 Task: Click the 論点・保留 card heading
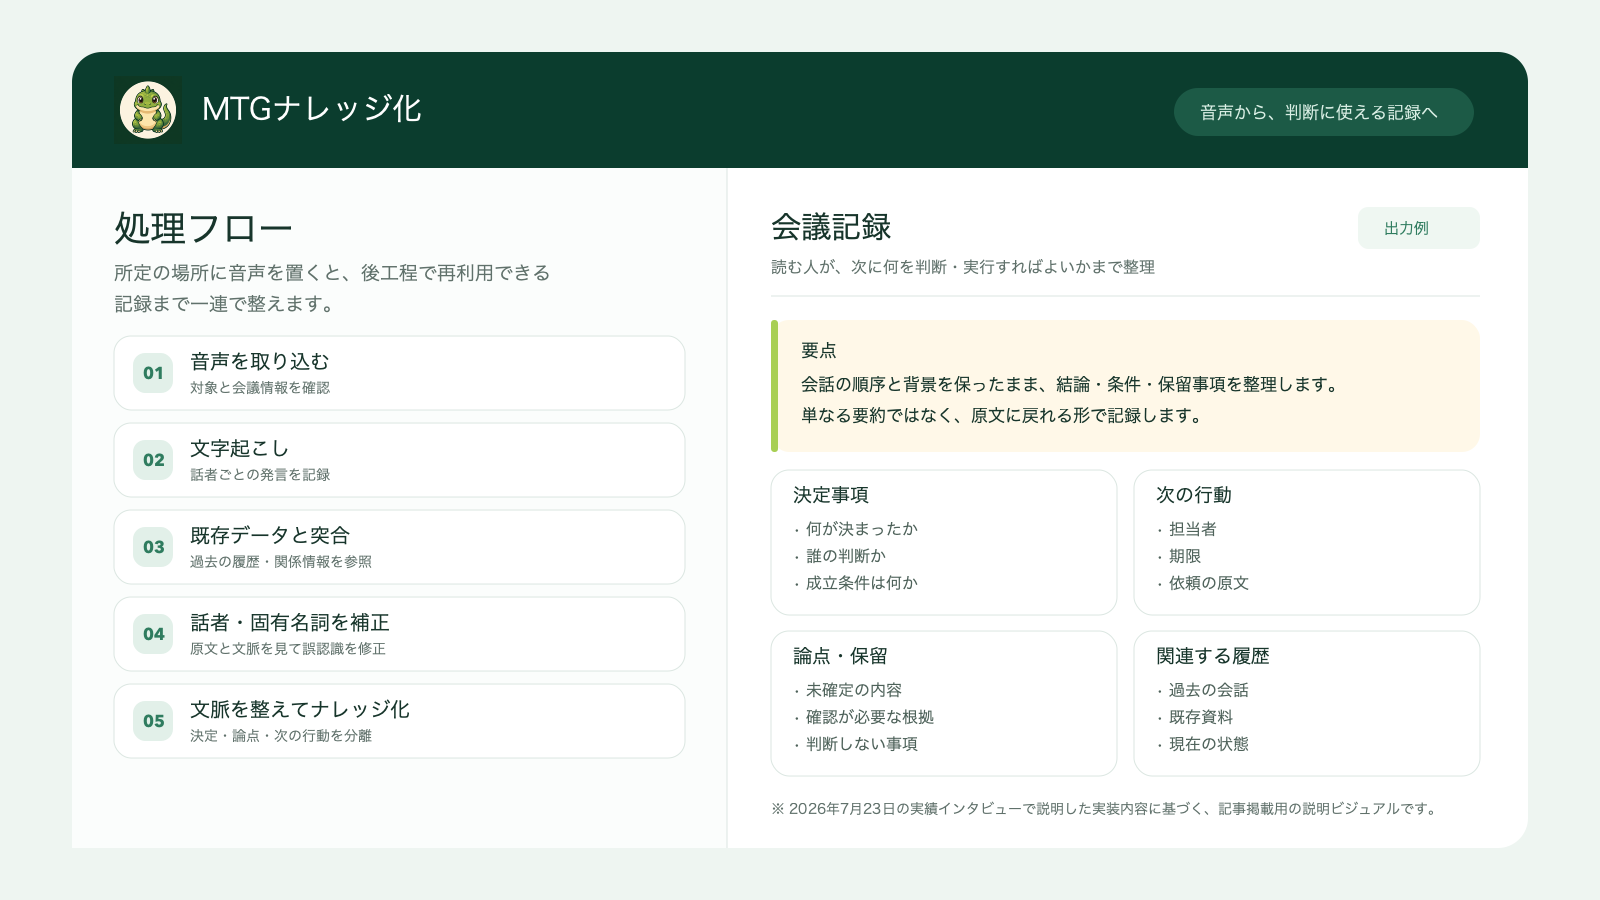click(x=840, y=656)
